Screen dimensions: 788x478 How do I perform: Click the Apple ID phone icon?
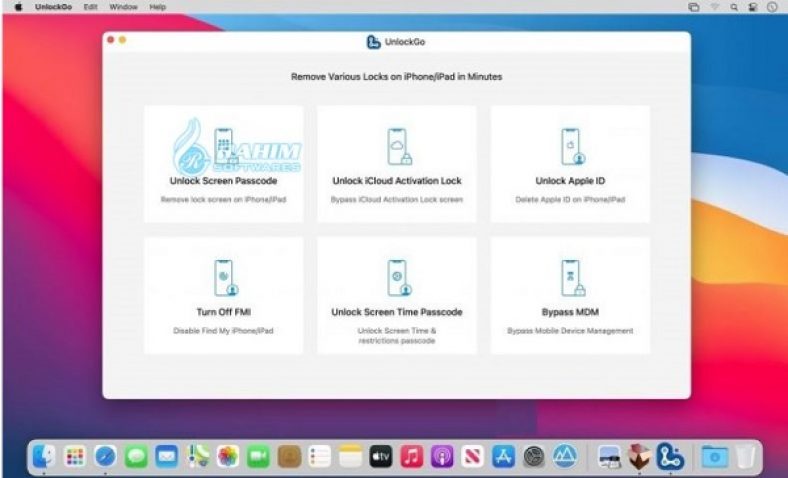click(x=572, y=146)
